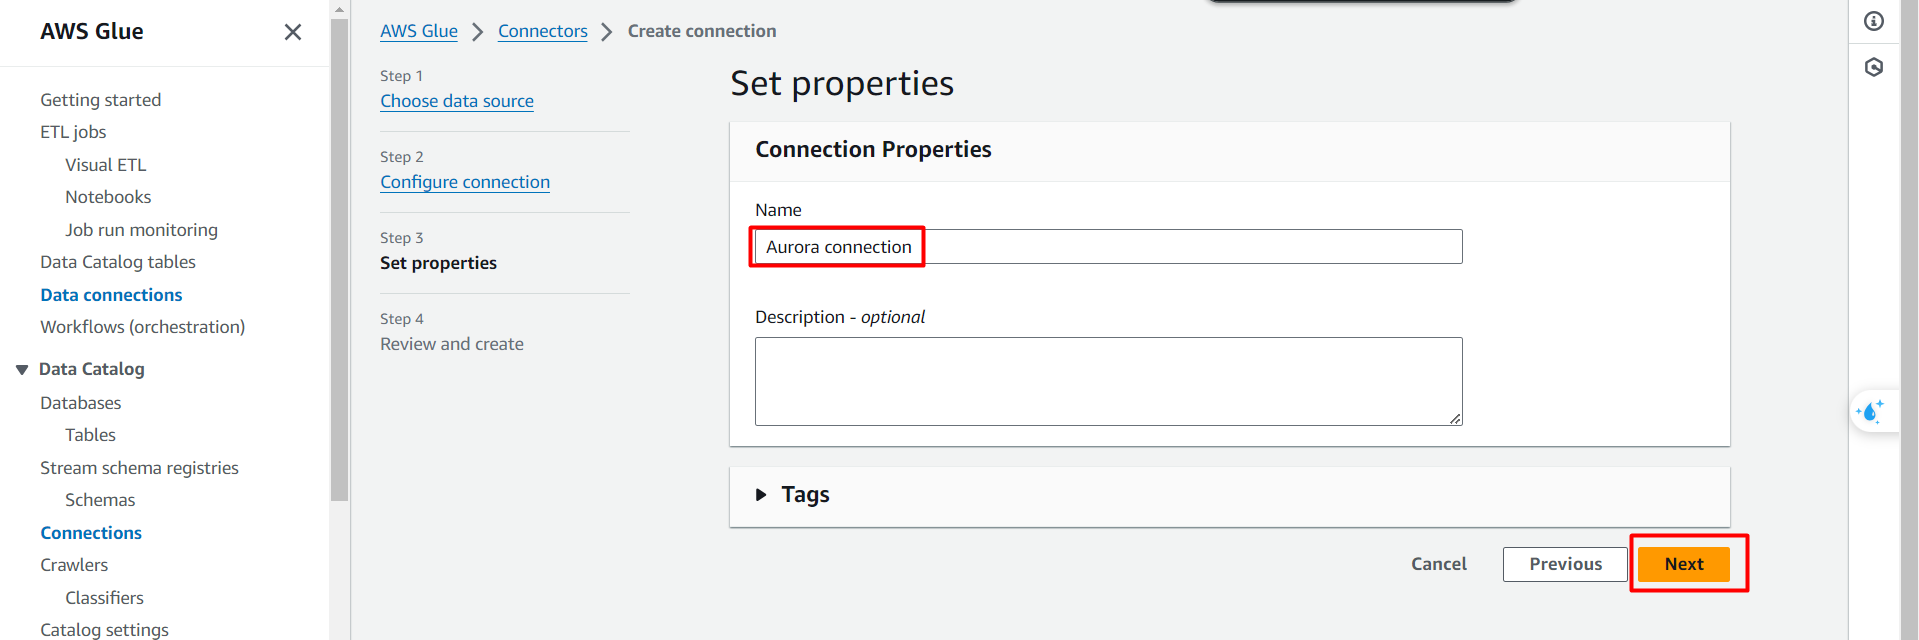Open Connectors breadcrumb link
The image size is (1919, 640).
point(543,31)
